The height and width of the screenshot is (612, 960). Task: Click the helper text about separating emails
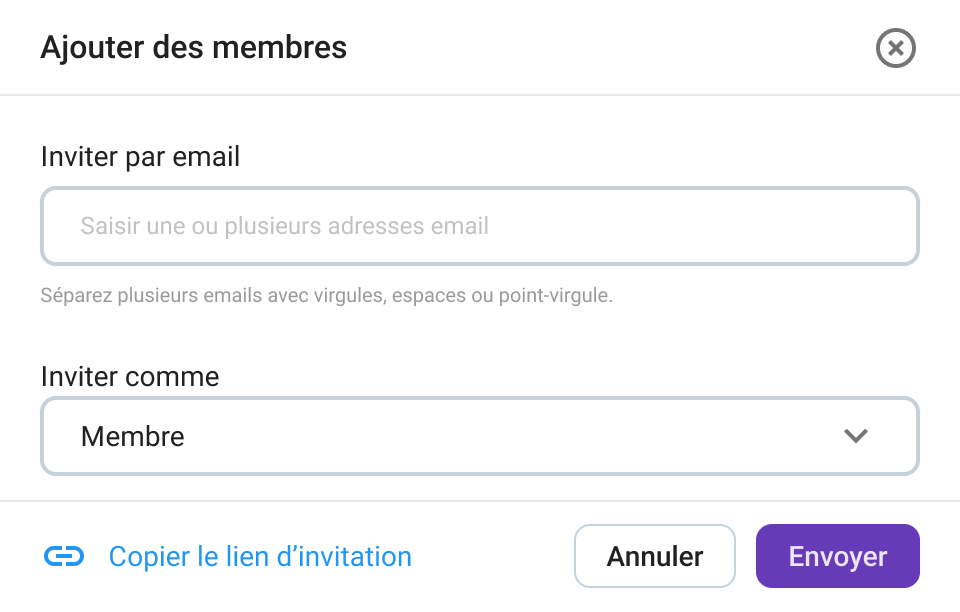(x=326, y=296)
